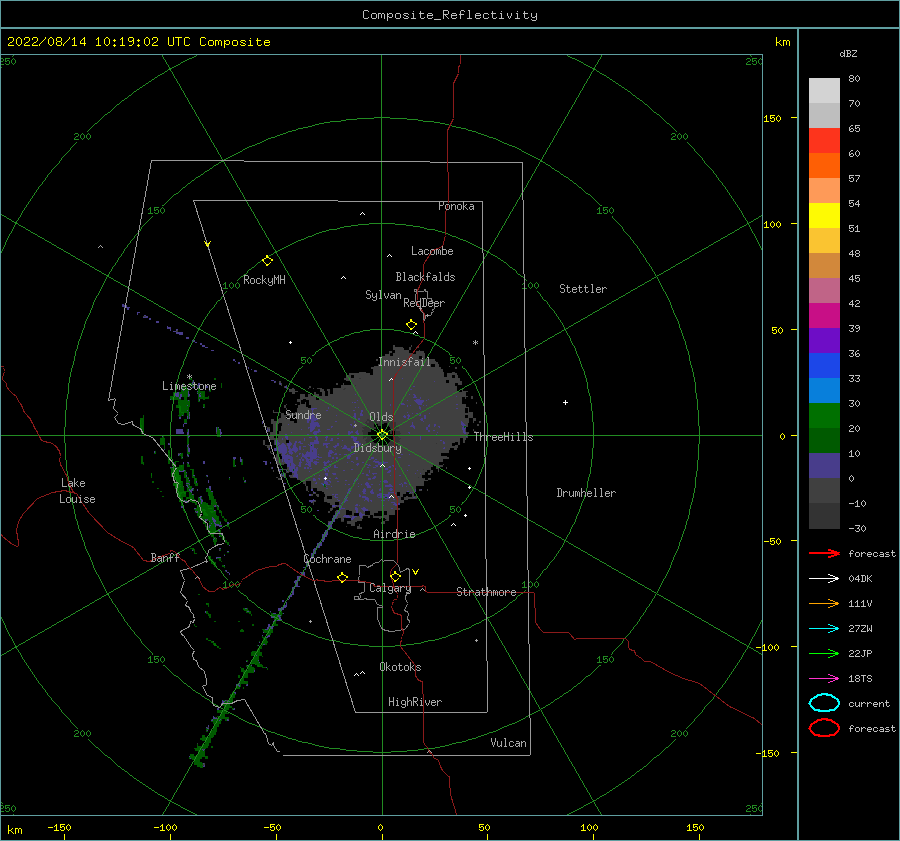Click the Ponoka city label
The width and height of the screenshot is (900, 841).
[x=456, y=206]
